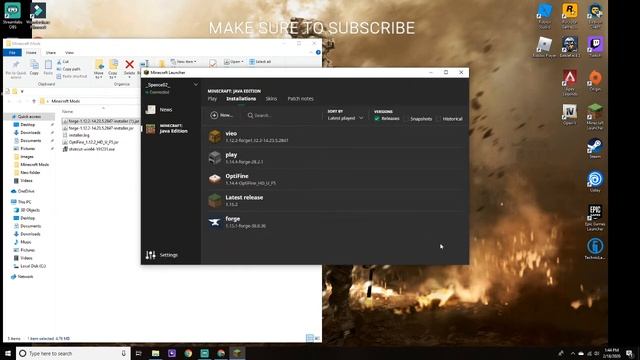This screenshot has width=640, height=360.
Task: Open the vieo installation block icon
Action: tap(215, 136)
